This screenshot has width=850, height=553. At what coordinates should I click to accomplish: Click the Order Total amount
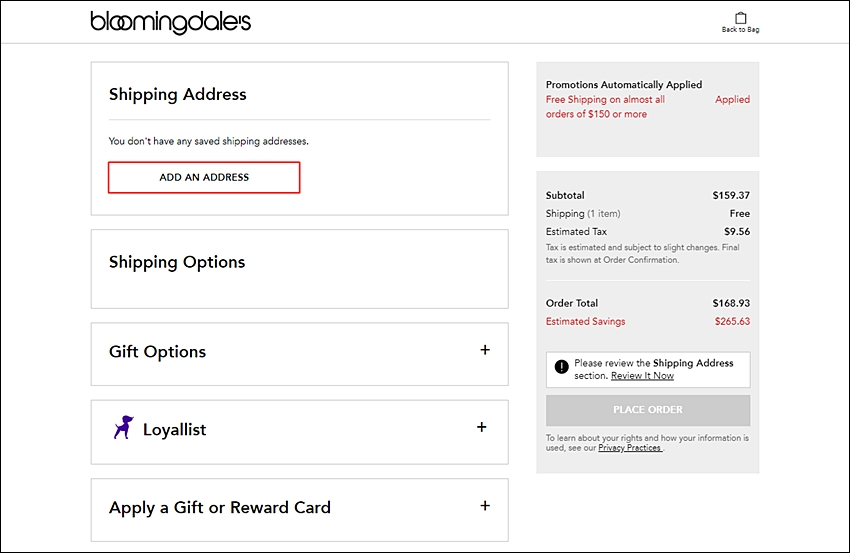(731, 303)
